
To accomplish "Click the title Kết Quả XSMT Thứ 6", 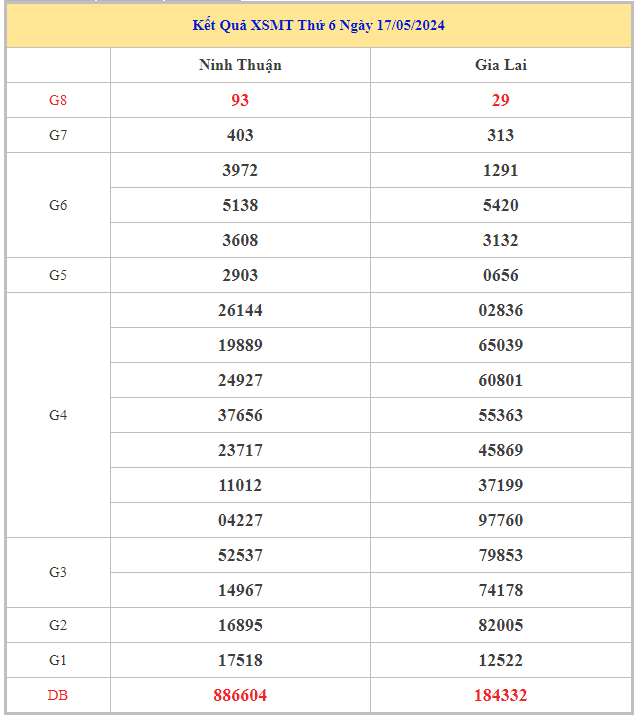I will (x=319, y=25).
